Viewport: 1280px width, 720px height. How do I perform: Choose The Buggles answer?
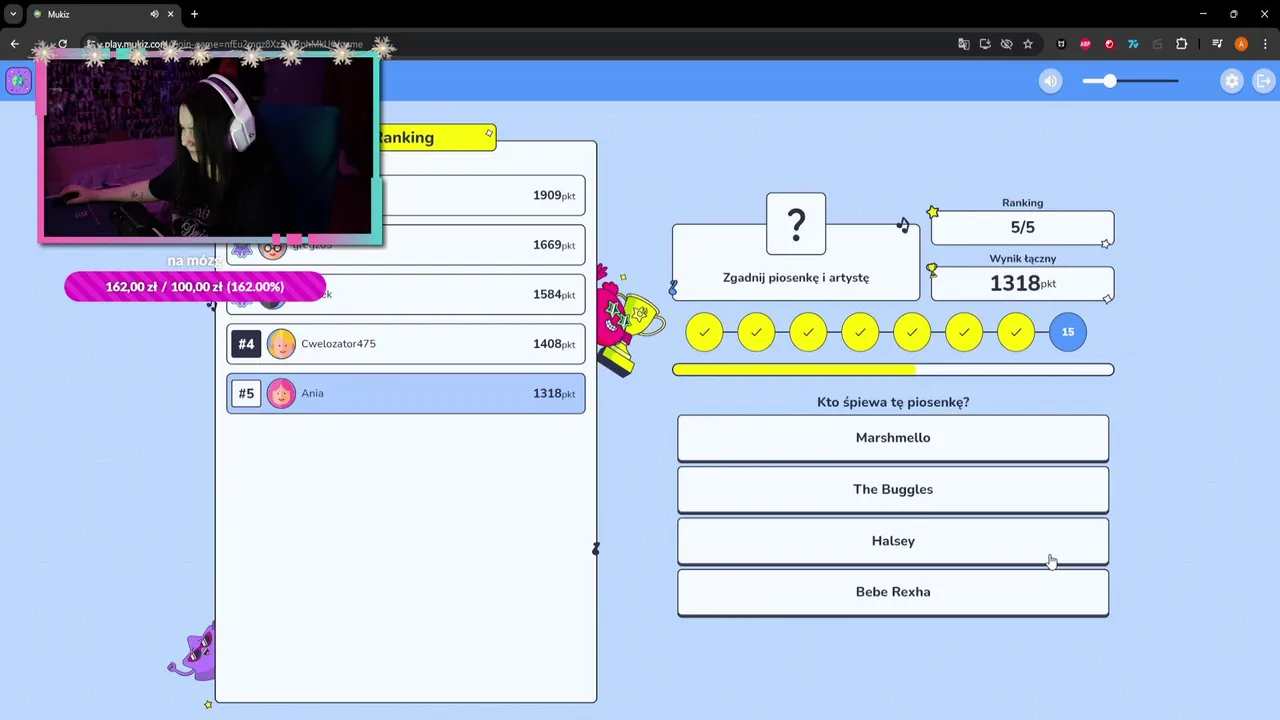coord(893,490)
